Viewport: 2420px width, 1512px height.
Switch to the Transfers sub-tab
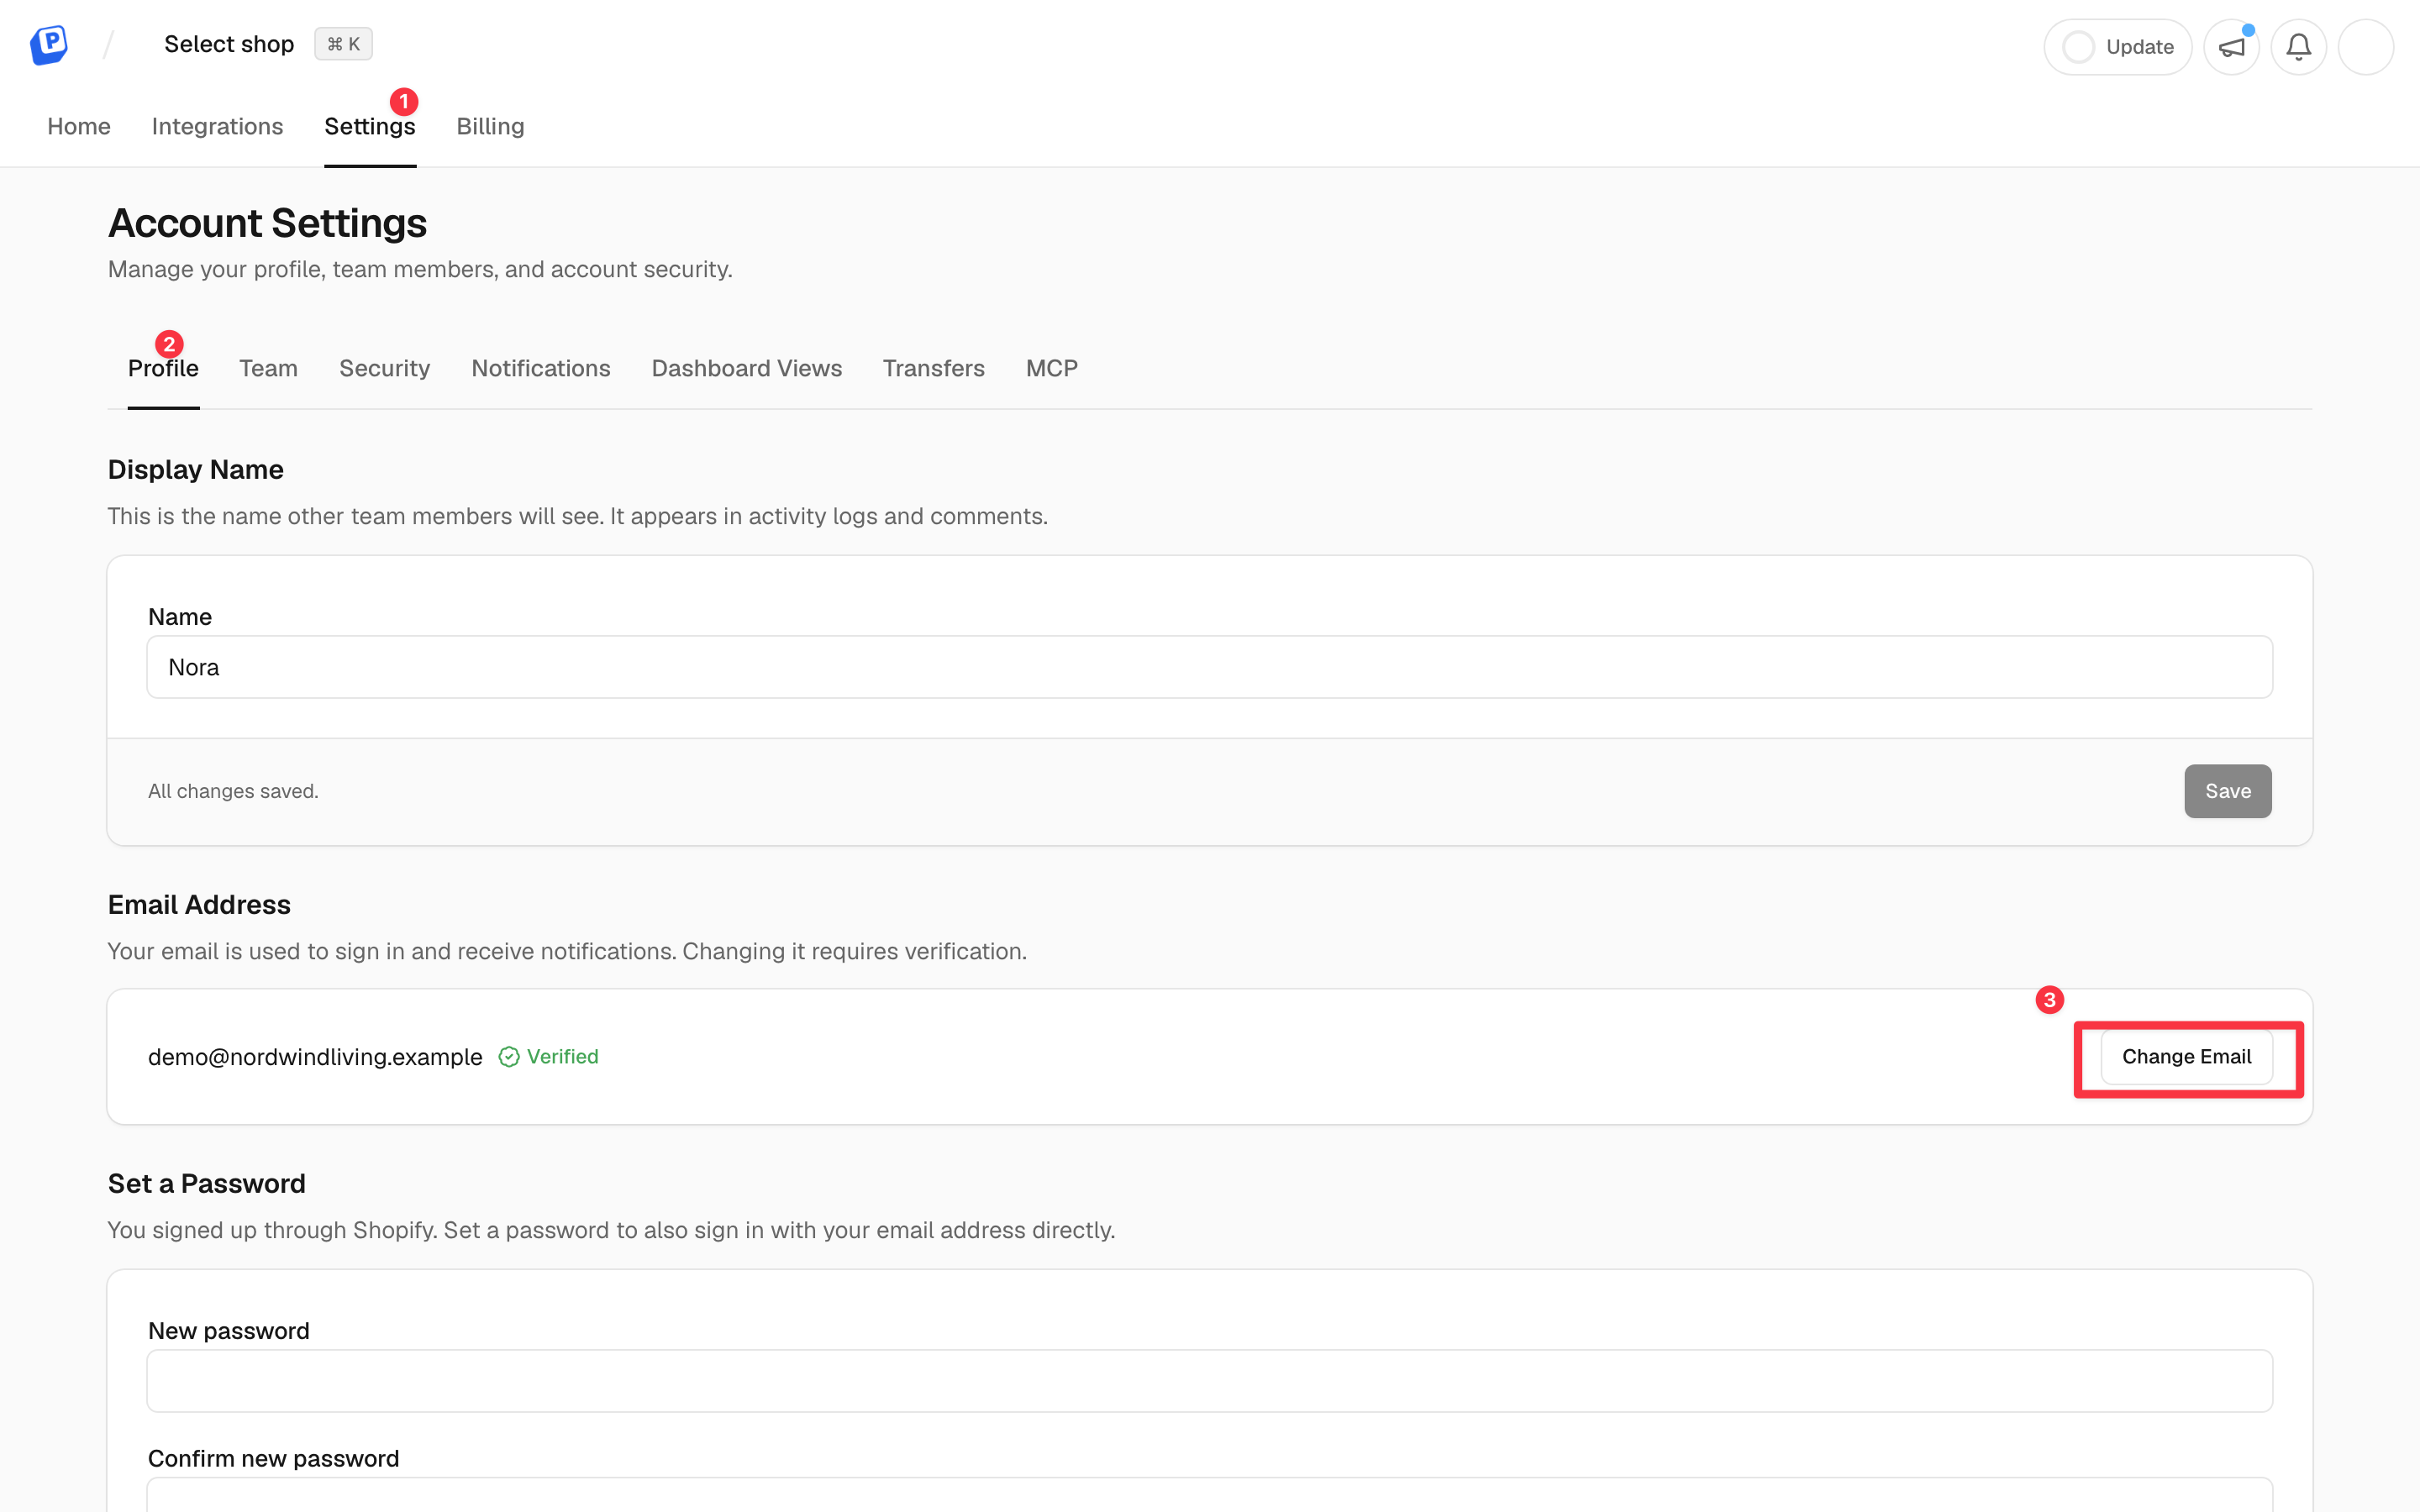[933, 368]
